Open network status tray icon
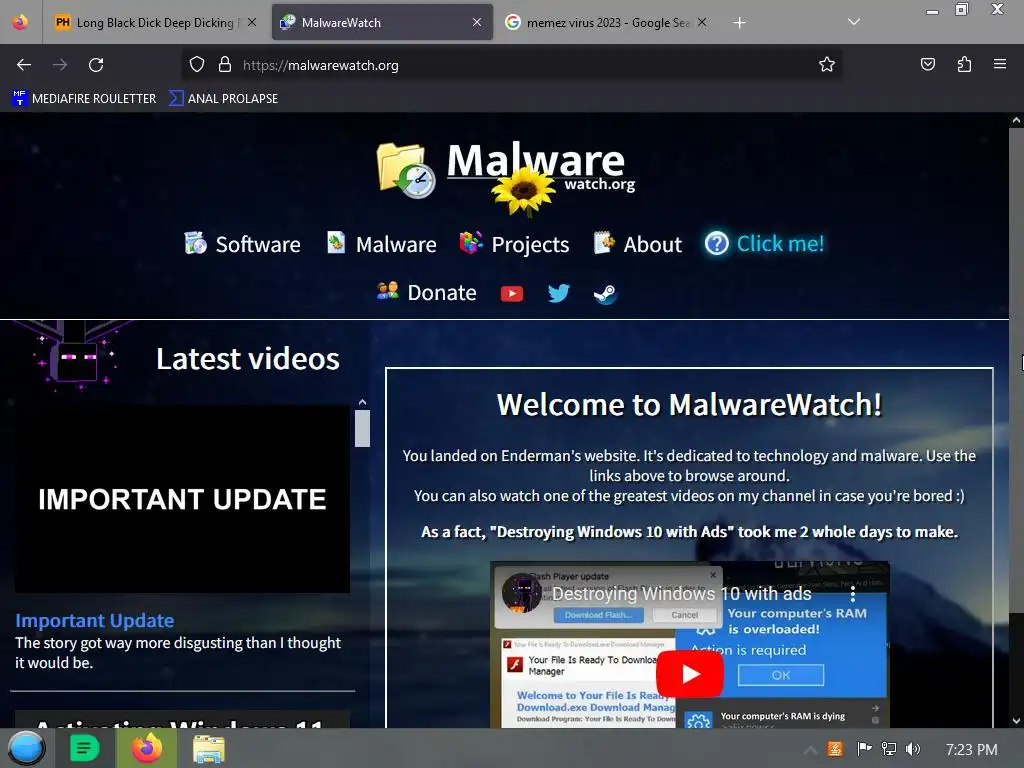This screenshot has width=1024, height=768. 889,749
